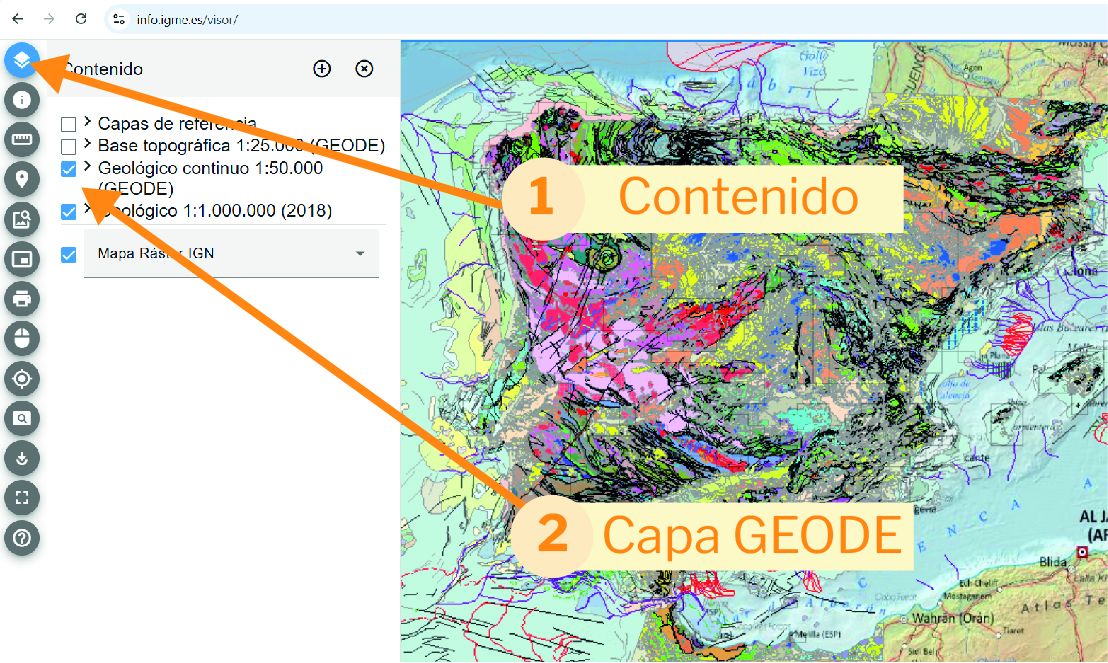Expand the Capas de referencia tree arrow

tap(87, 122)
